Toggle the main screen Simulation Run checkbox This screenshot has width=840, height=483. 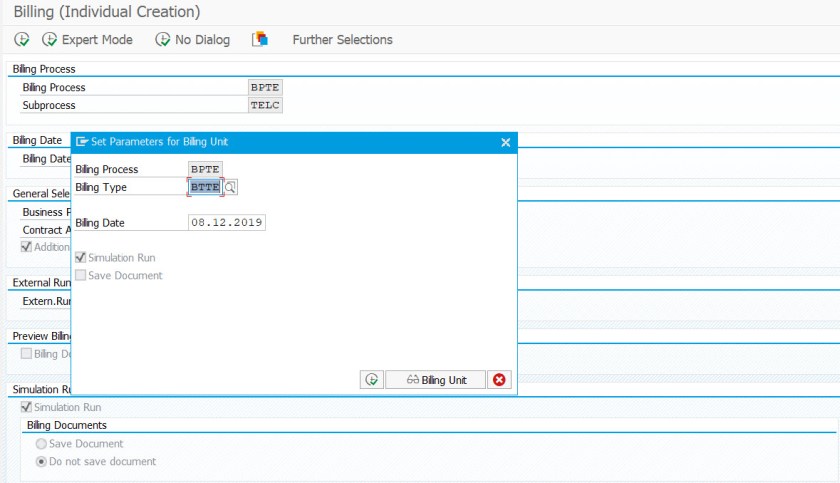coord(26,407)
